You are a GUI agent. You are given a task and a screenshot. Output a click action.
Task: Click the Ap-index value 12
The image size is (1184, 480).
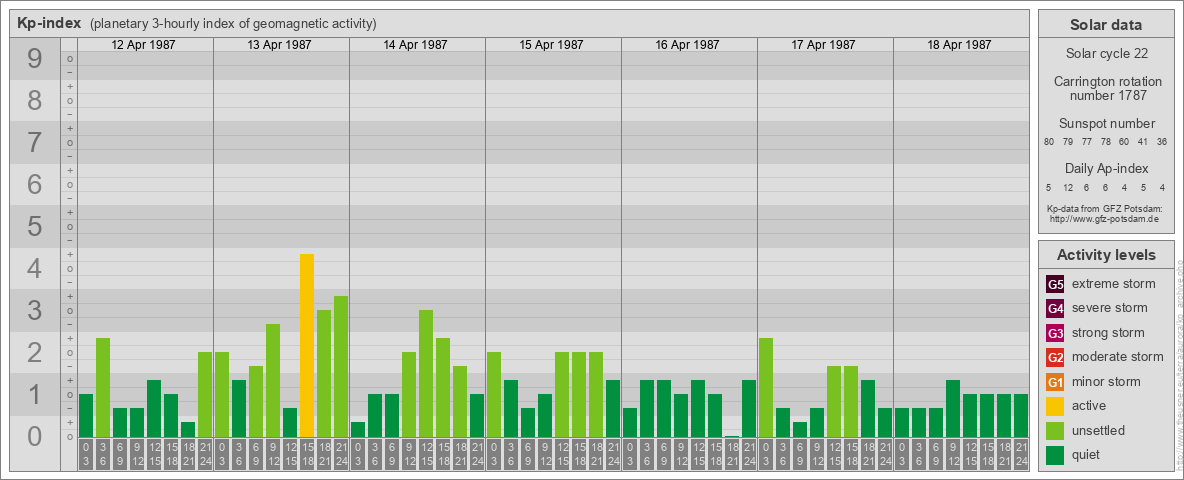tap(1068, 187)
